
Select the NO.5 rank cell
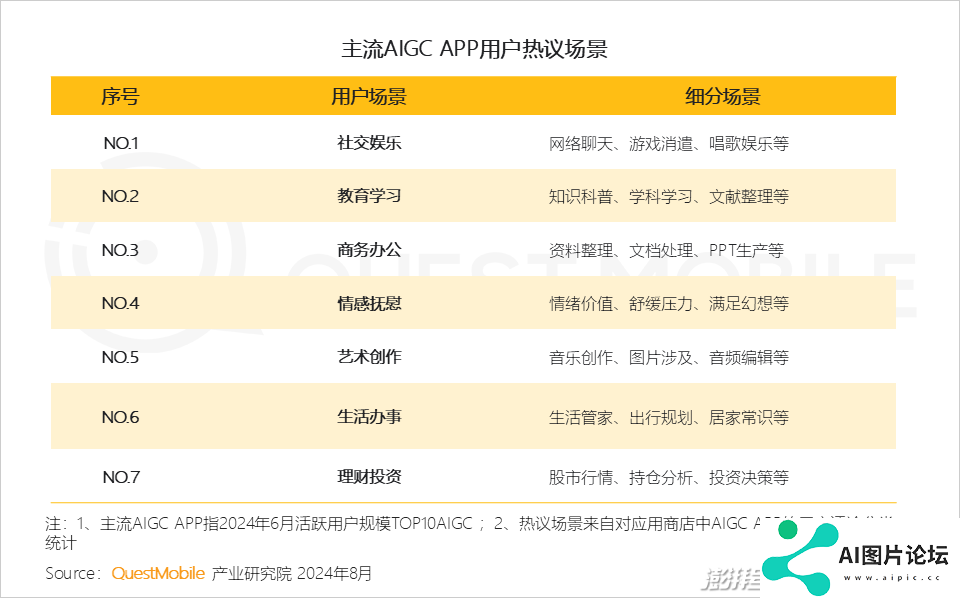tap(121, 357)
